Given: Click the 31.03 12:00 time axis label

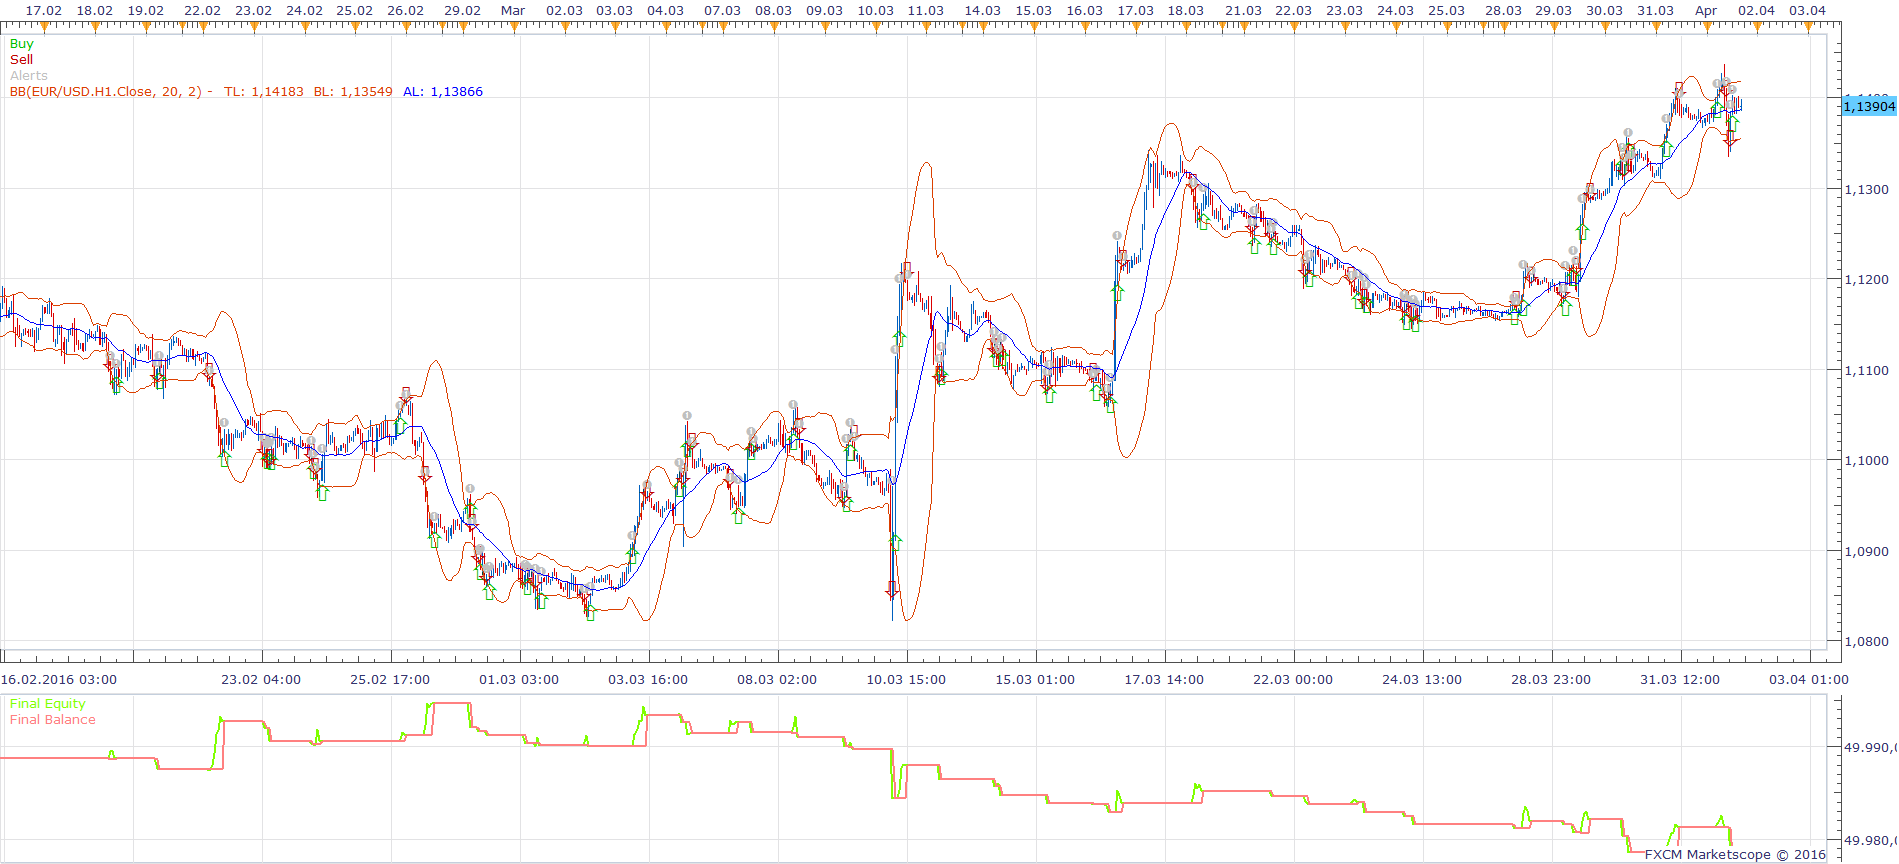Looking at the screenshot, I should (1680, 680).
